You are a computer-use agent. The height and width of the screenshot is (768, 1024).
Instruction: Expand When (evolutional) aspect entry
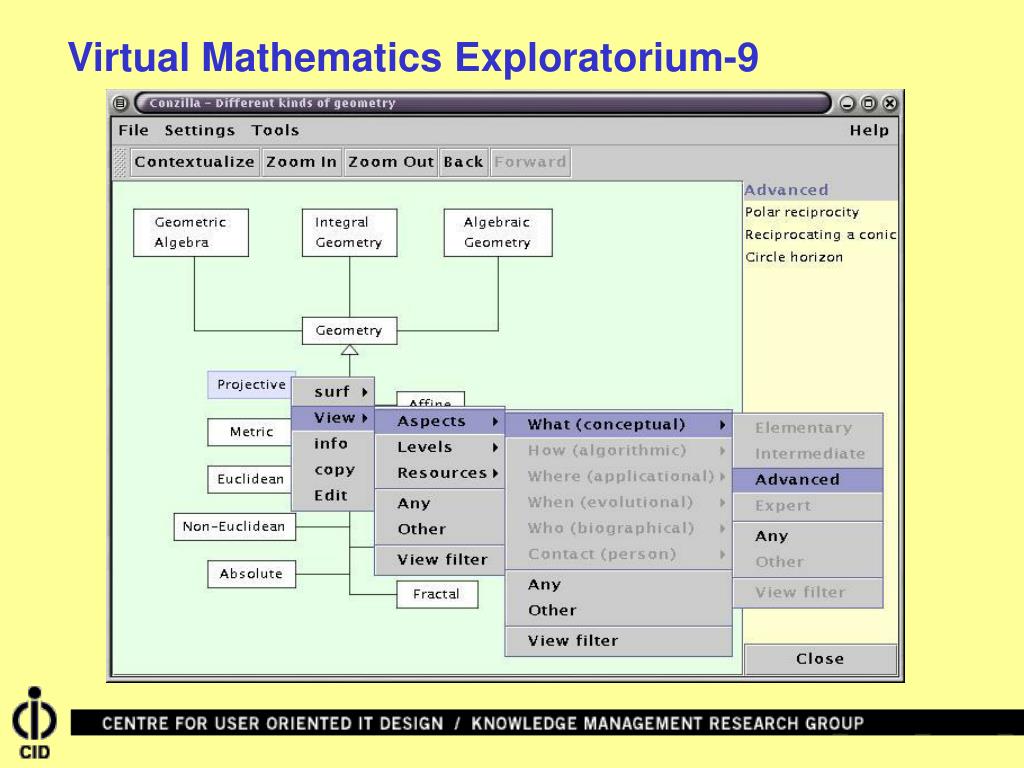618,502
